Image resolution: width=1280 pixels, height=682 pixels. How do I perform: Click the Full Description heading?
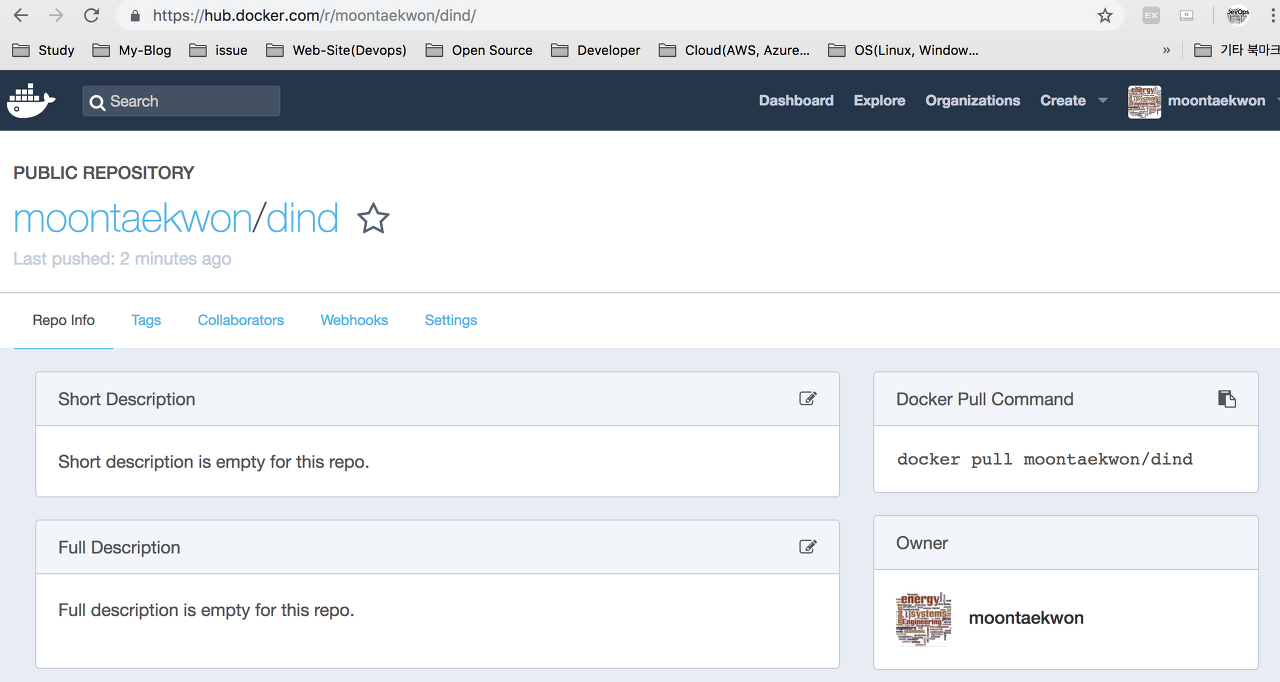(x=119, y=547)
